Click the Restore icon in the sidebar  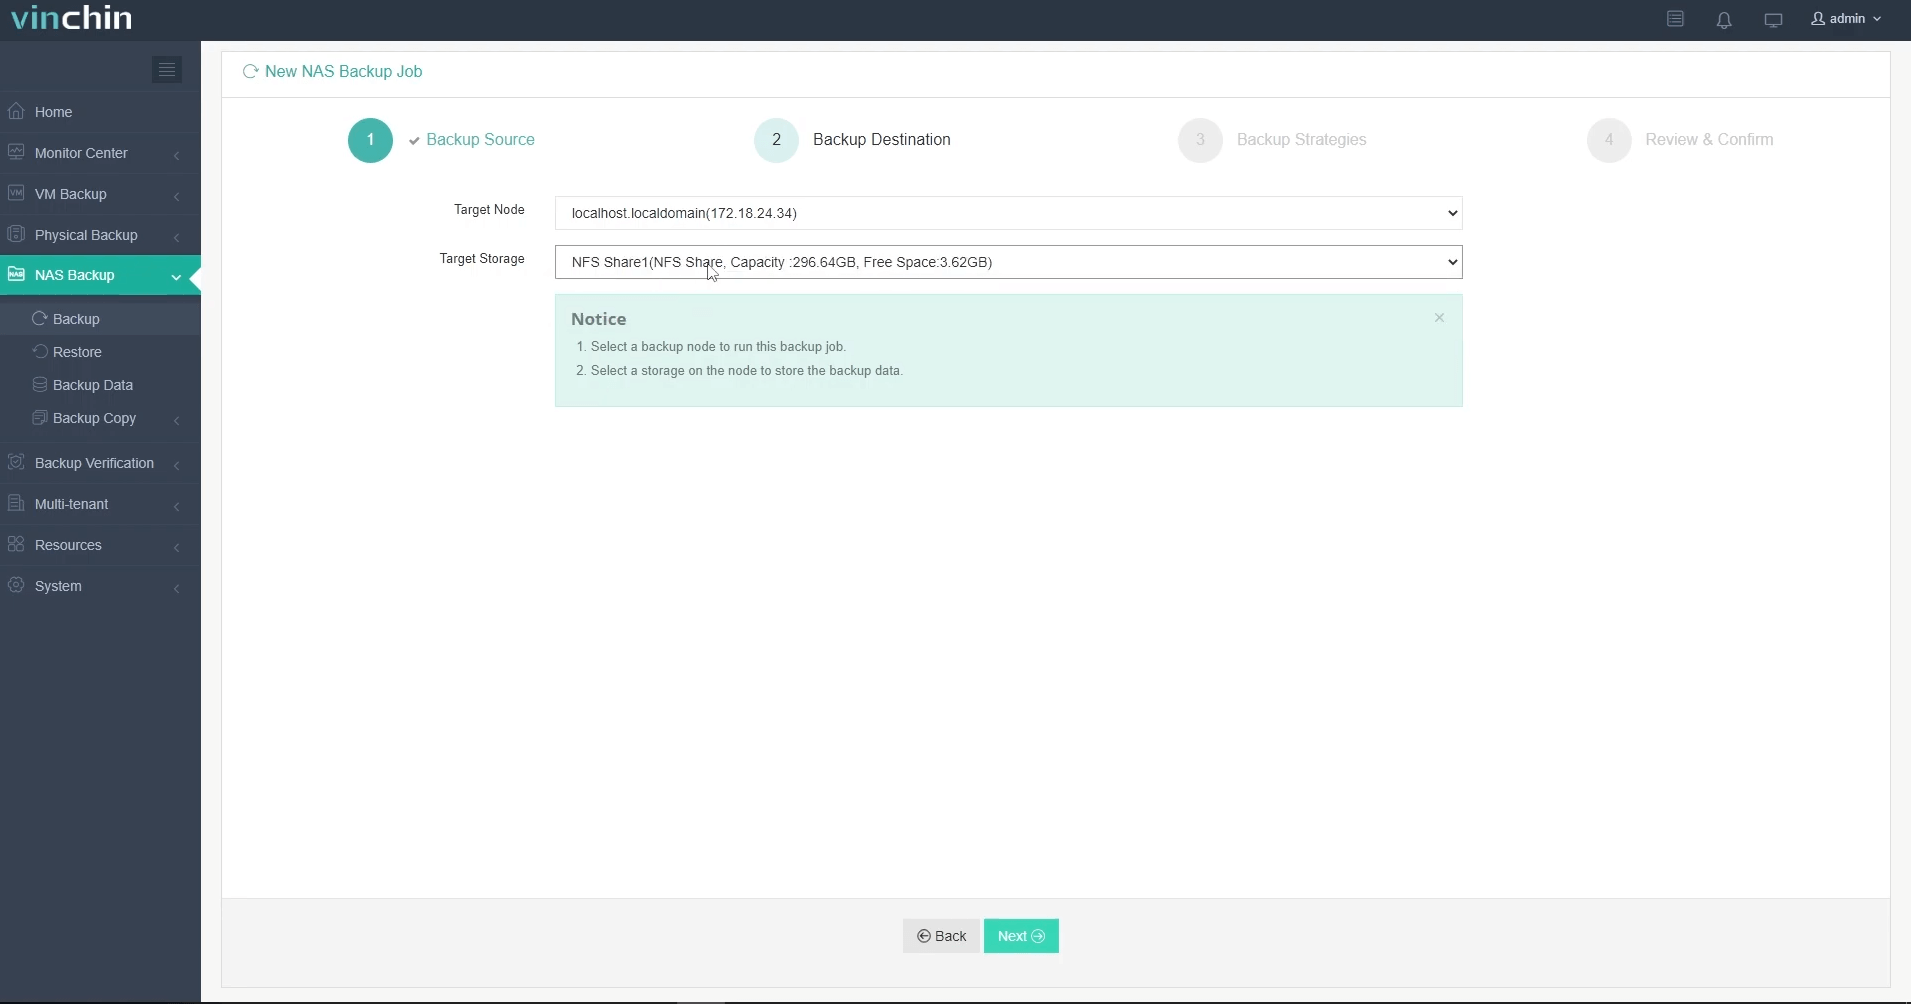40,351
